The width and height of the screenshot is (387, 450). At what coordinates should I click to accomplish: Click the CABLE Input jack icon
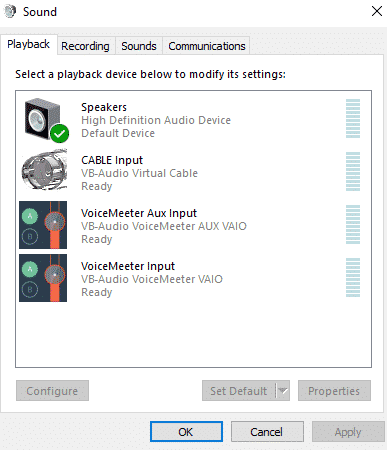pyautogui.click(x=44, y=171)
